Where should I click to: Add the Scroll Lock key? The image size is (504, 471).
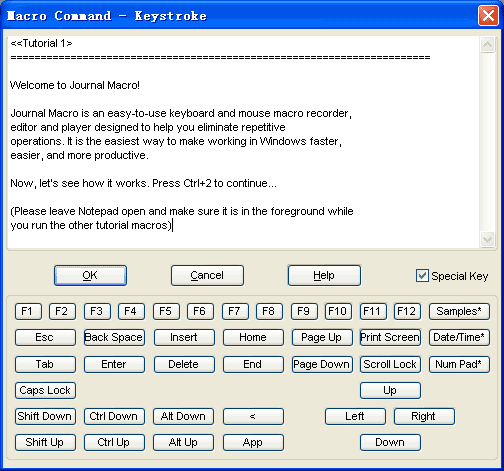(390, 364)
